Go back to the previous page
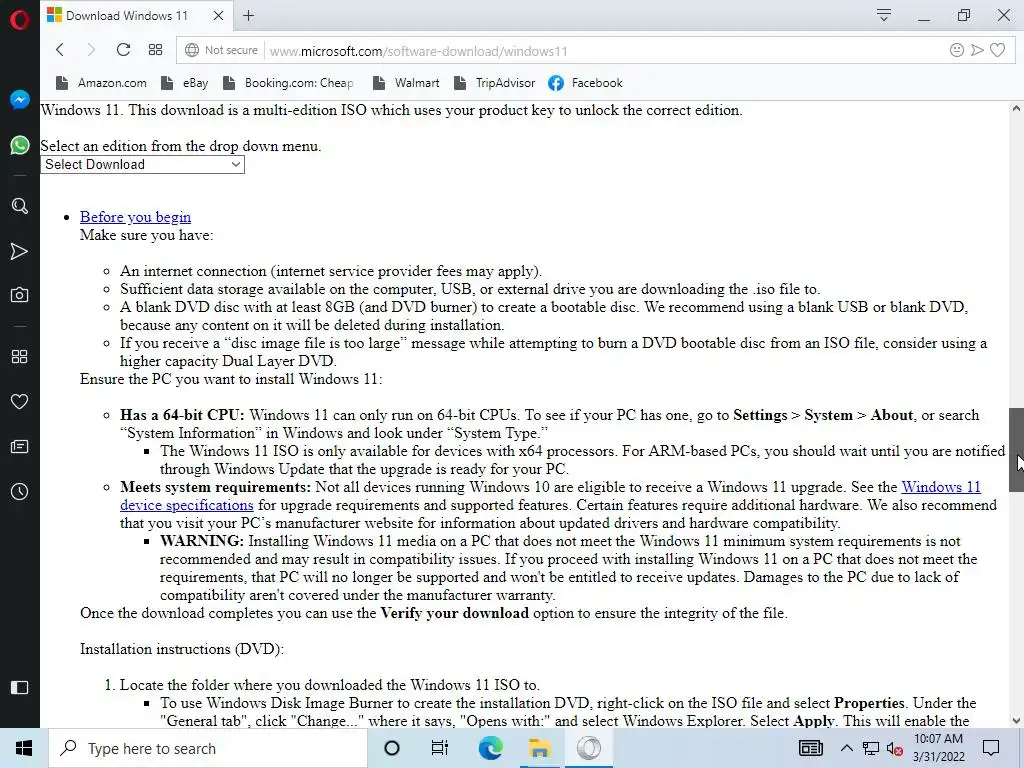The image size is (1024, 768). click(x=60, y=50)
